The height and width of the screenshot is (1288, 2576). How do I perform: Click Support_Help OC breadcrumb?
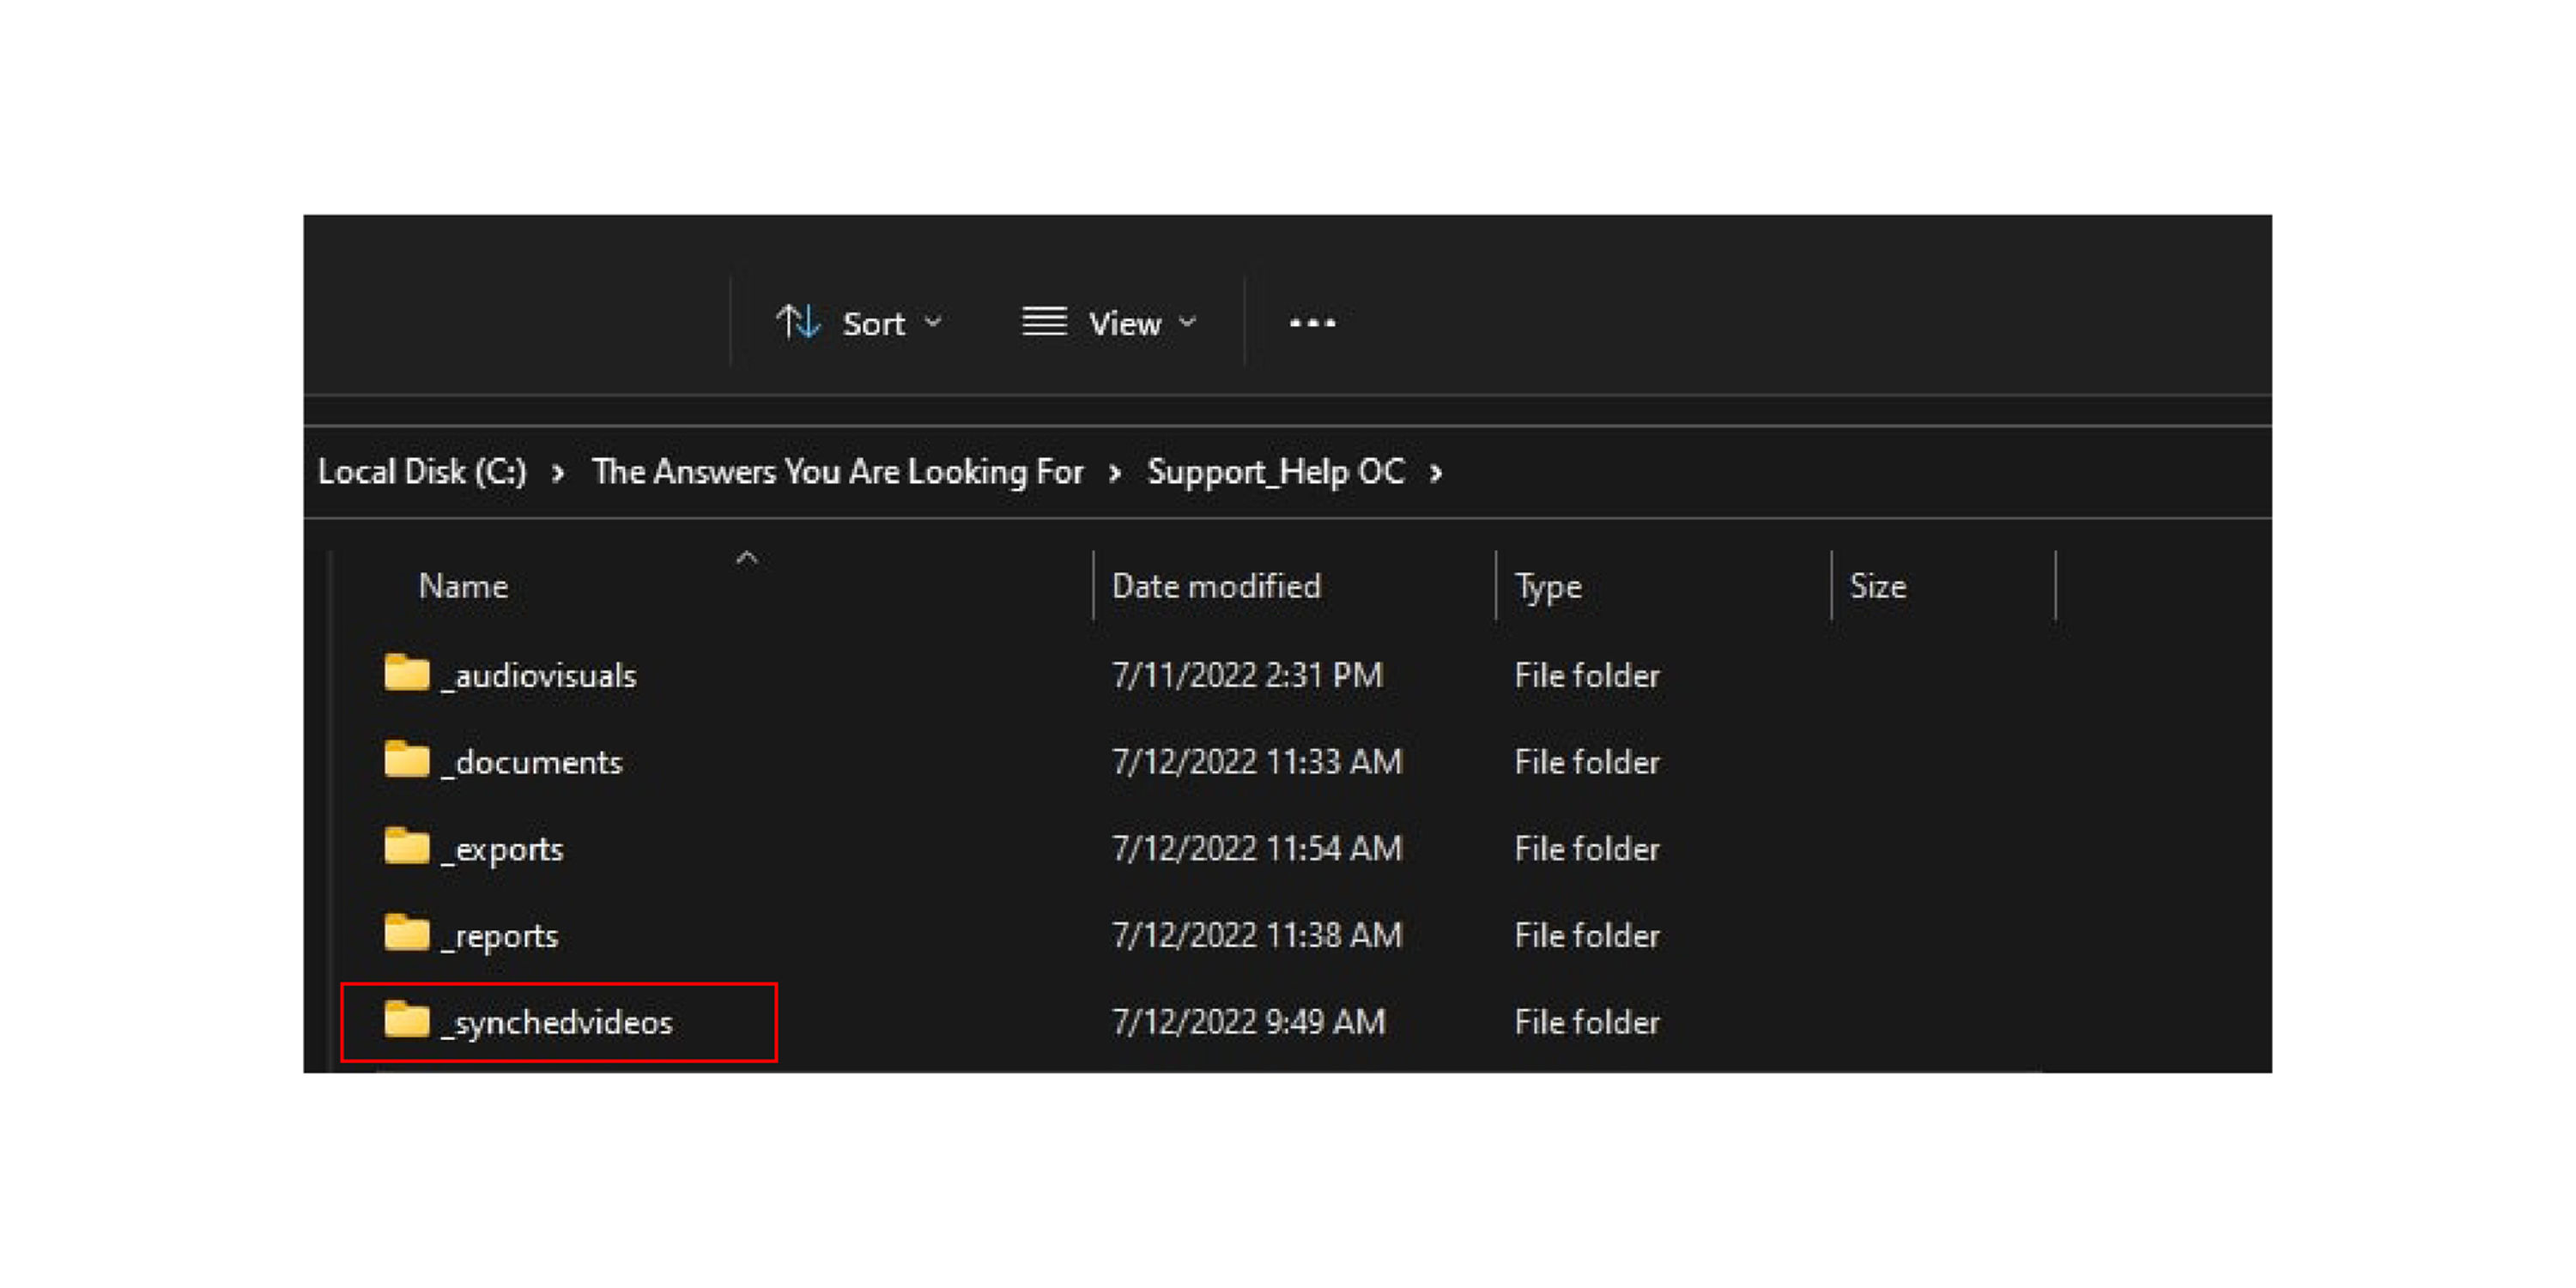[1275, 471]
